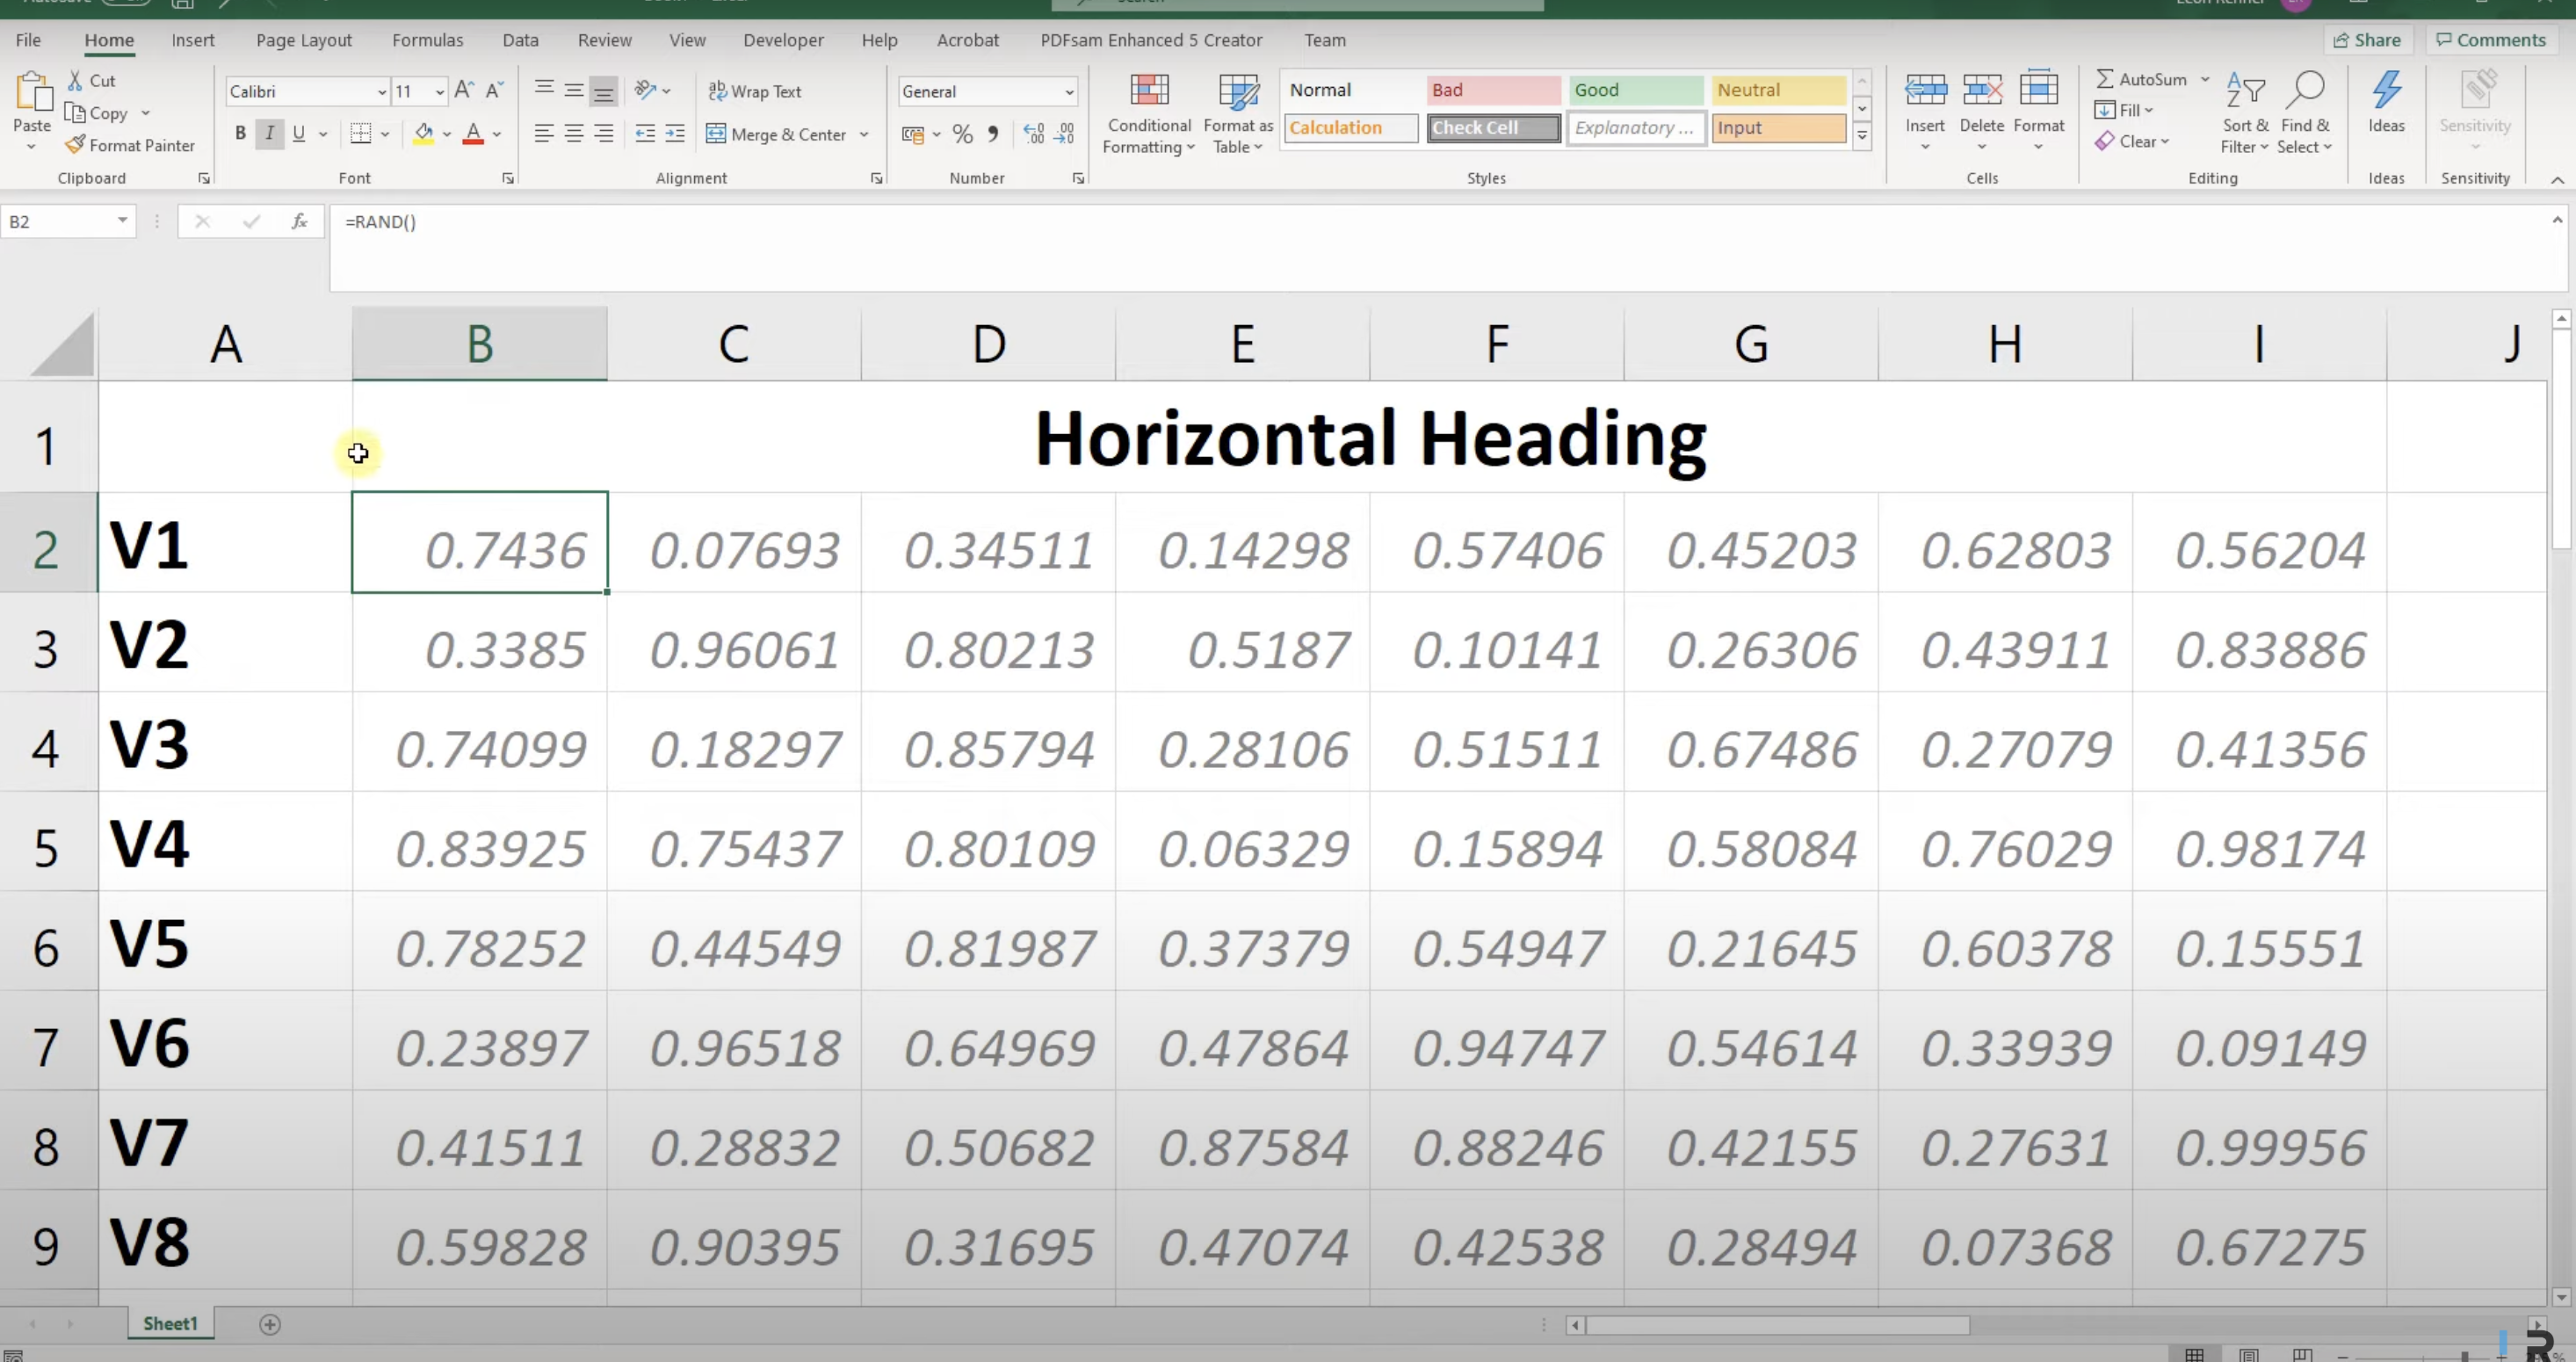Click the Share button

[2366, 40]
